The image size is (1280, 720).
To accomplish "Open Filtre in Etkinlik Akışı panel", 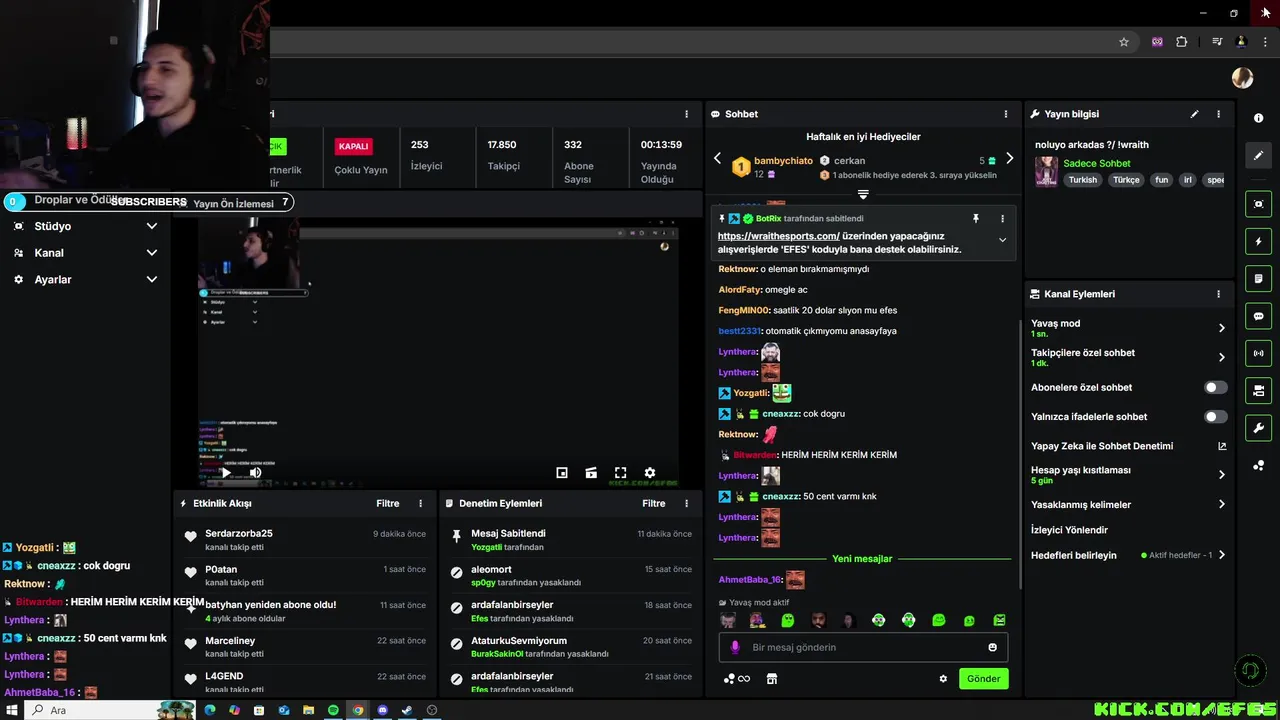I will click(387, 503).
